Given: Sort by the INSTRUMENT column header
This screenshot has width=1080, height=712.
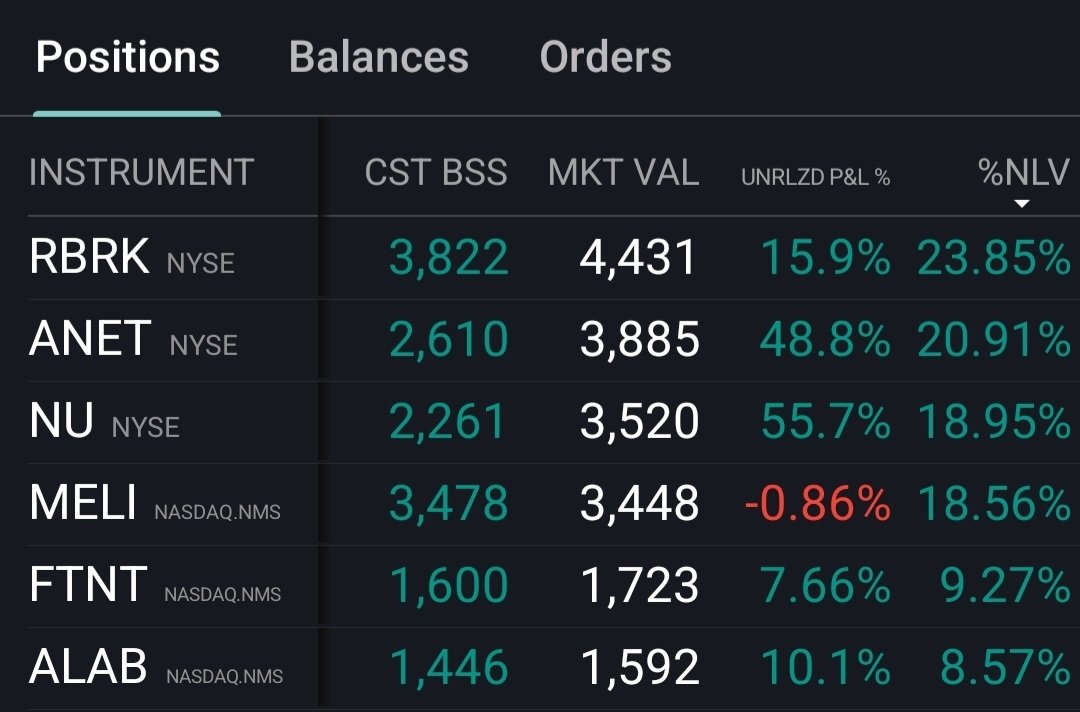Looking at the screenshot, I should (141, 172).
